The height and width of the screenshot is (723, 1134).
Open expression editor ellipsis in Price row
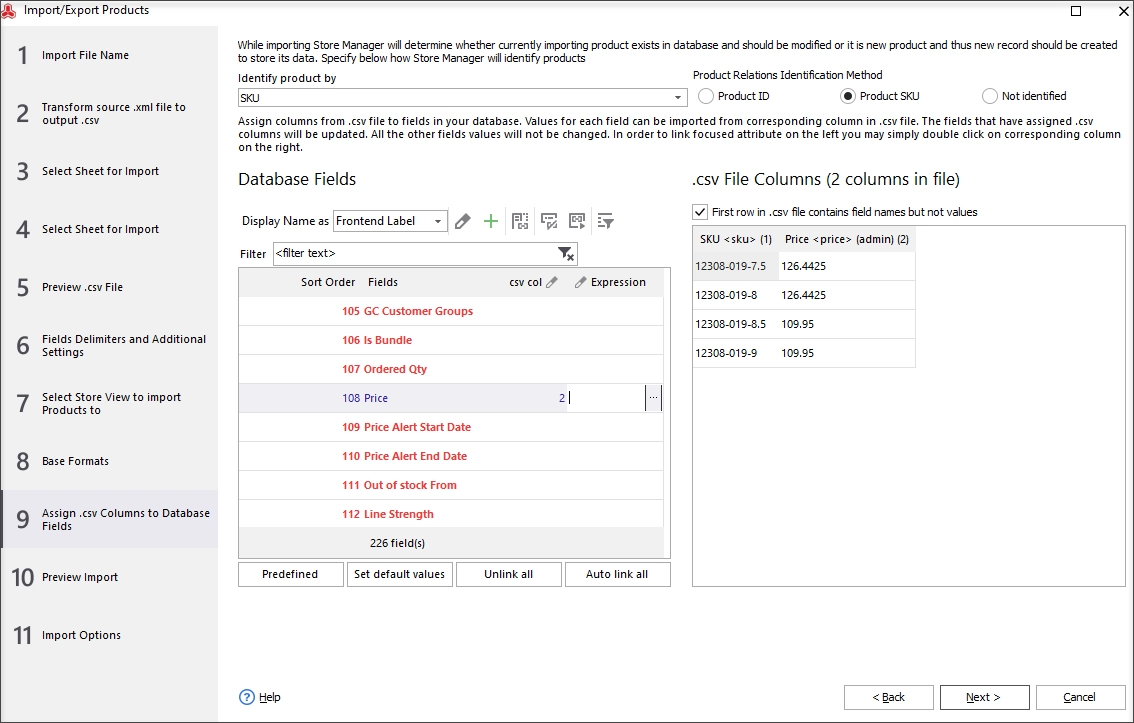click(x=653, y=398)
